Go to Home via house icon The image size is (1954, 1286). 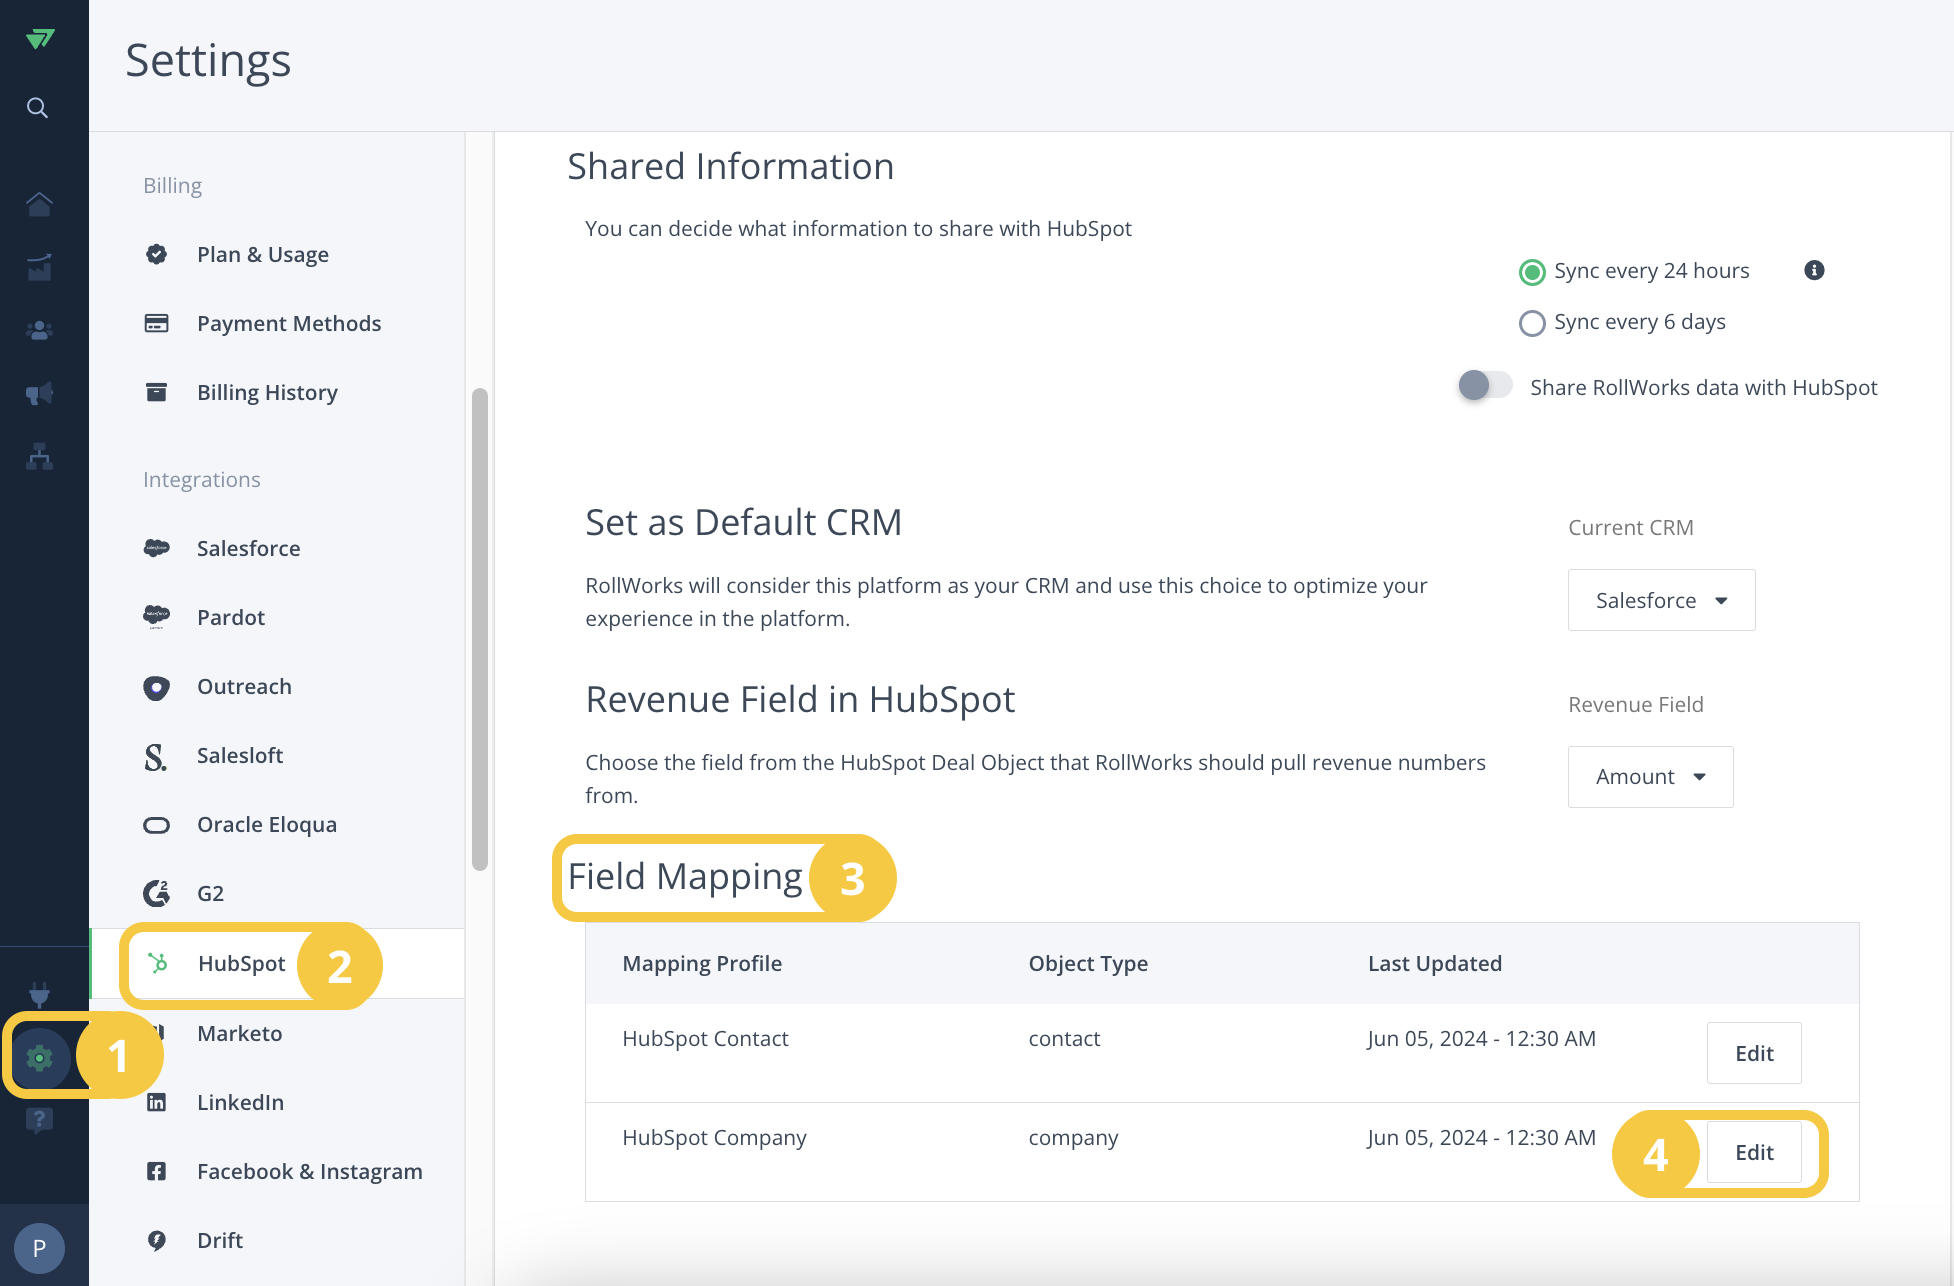point(39,204)
